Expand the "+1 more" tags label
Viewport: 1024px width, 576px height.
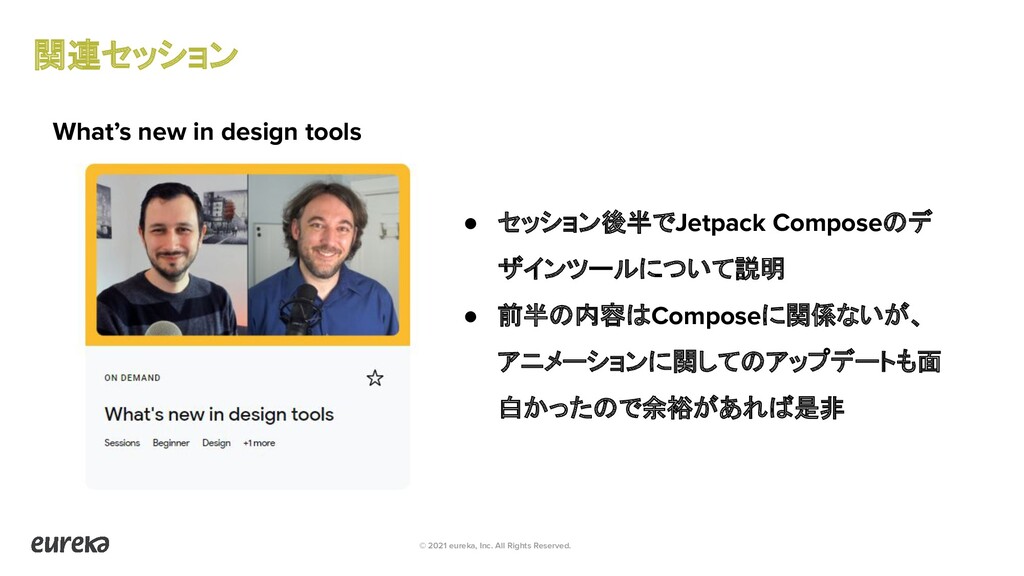(x=259, y=443)
